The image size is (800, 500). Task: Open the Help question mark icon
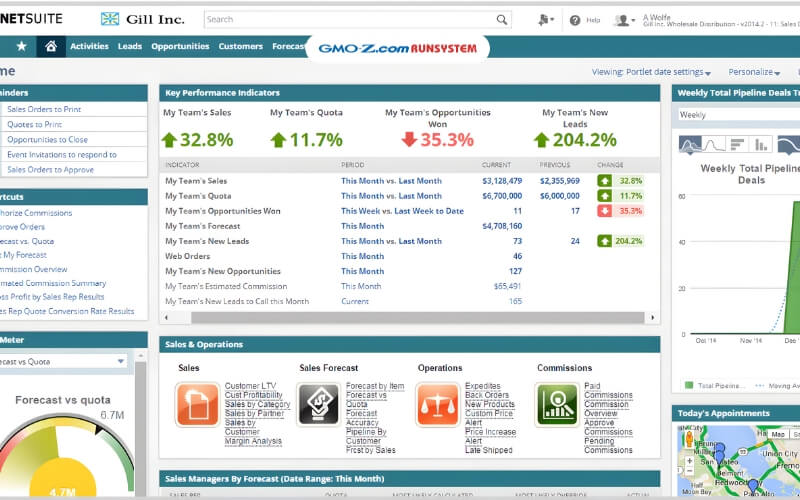(x=575, y=20)
